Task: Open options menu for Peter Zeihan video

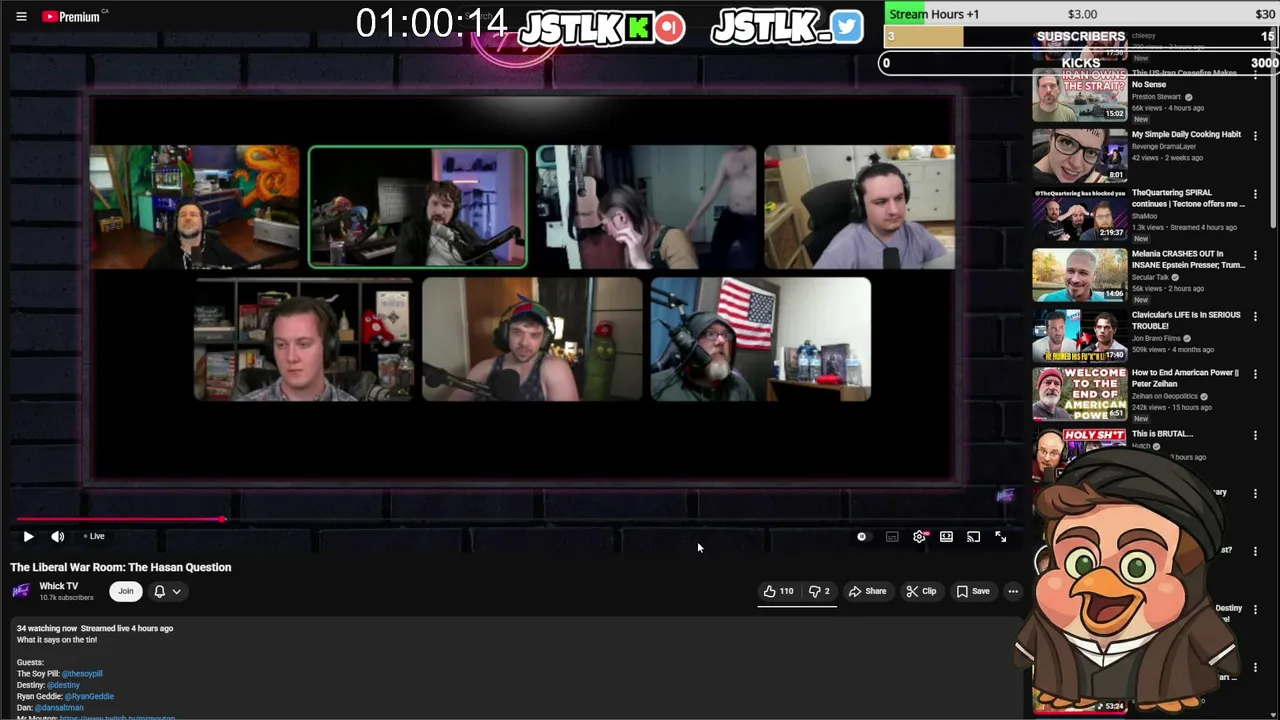Action: click(1255, 375)
